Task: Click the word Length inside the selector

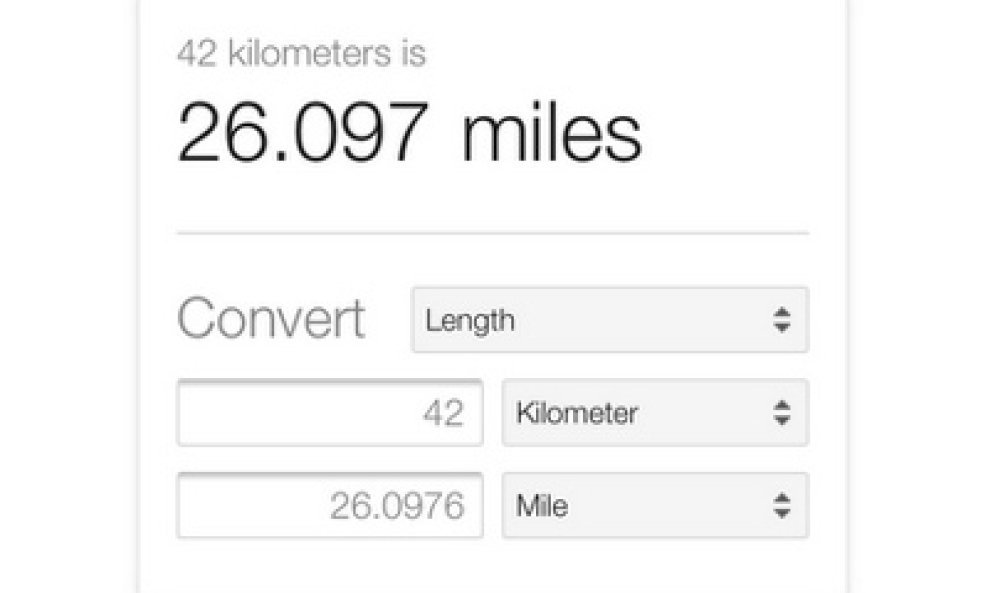Action: (x=470, y=321)
